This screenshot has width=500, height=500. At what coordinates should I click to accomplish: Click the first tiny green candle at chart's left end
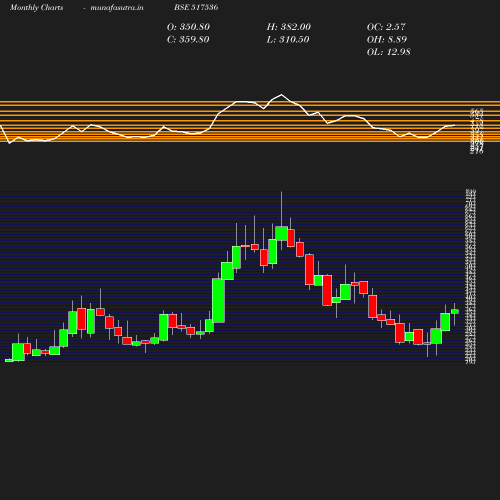[9, 360]
